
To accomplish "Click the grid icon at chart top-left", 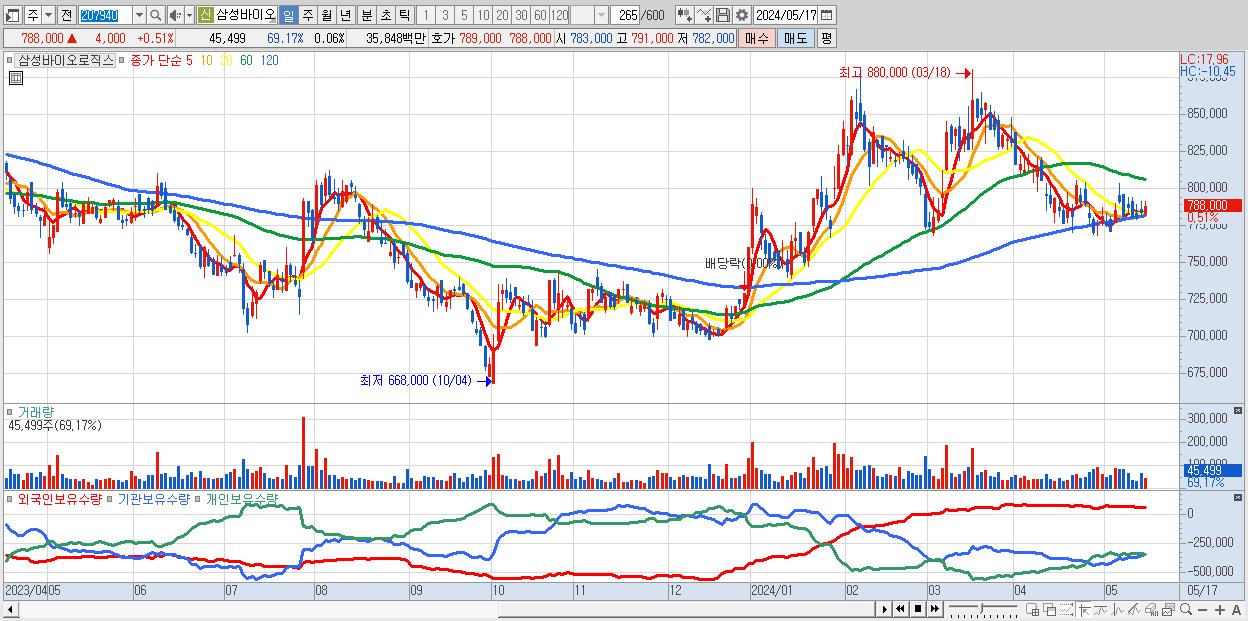I will [x=15, y=79].
